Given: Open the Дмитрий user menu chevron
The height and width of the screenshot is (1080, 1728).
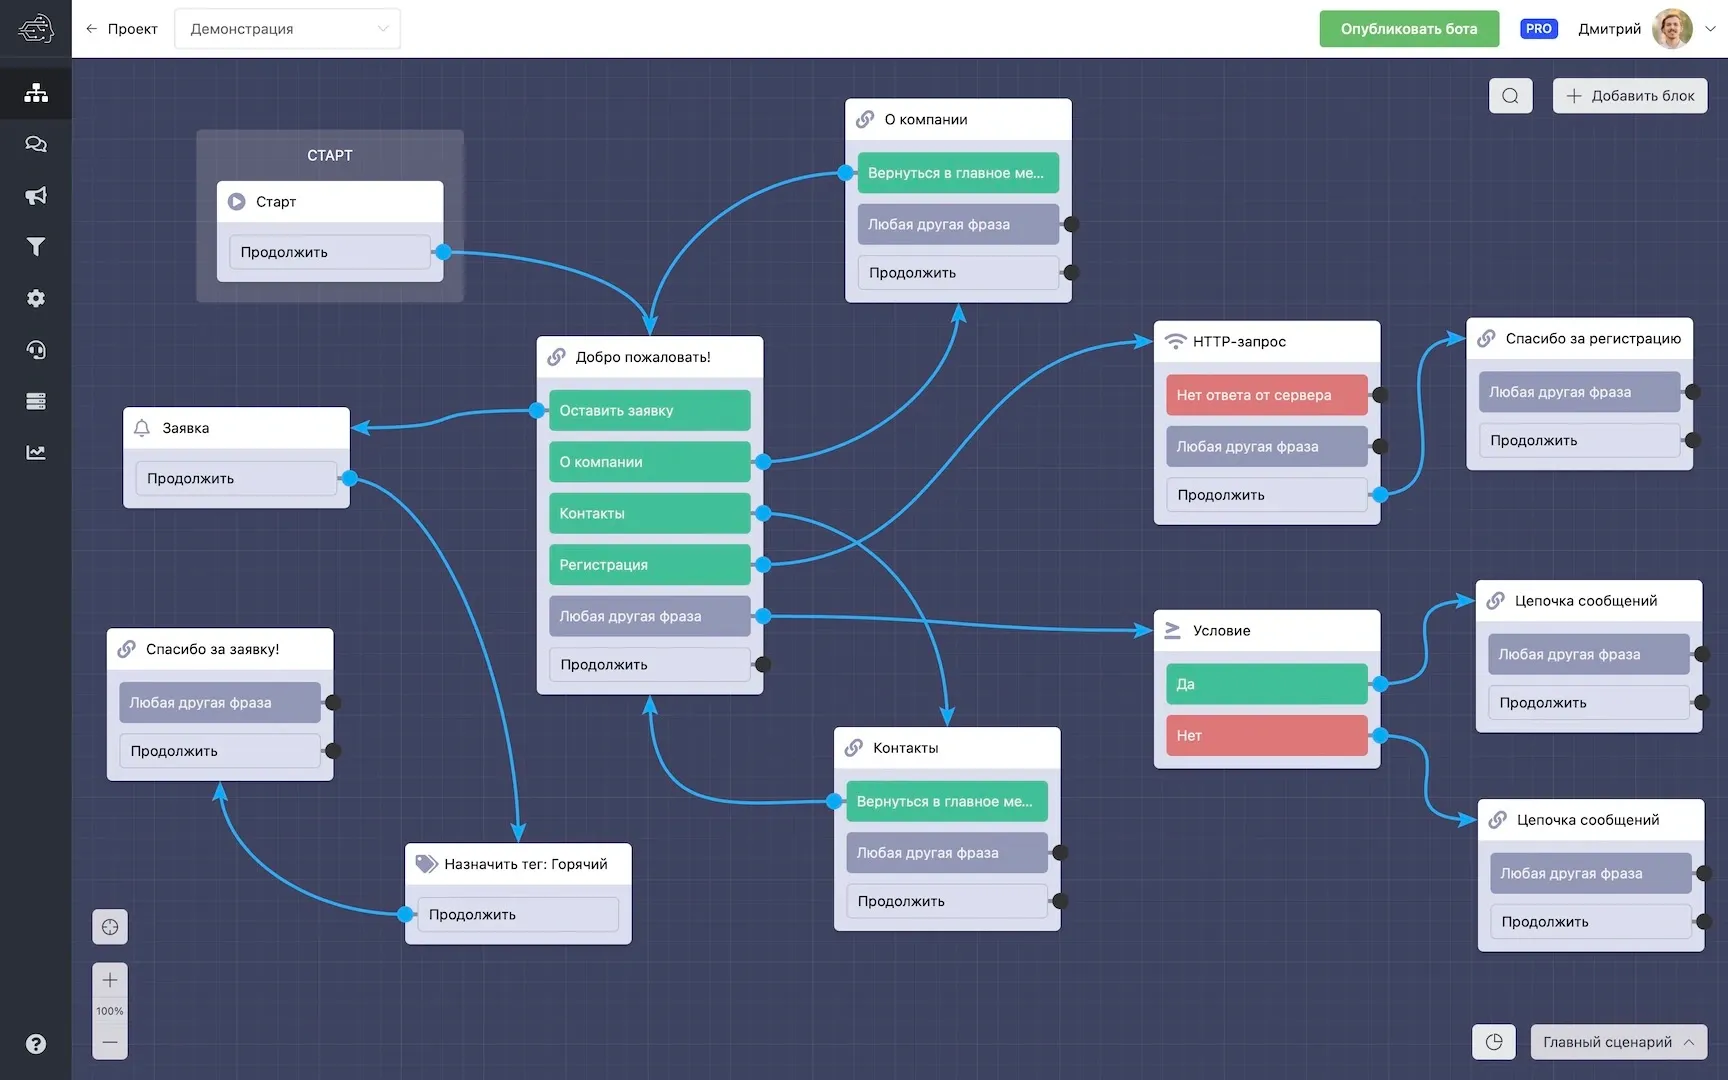Looking at the screenshot, I should click(x=1710, y=29).
